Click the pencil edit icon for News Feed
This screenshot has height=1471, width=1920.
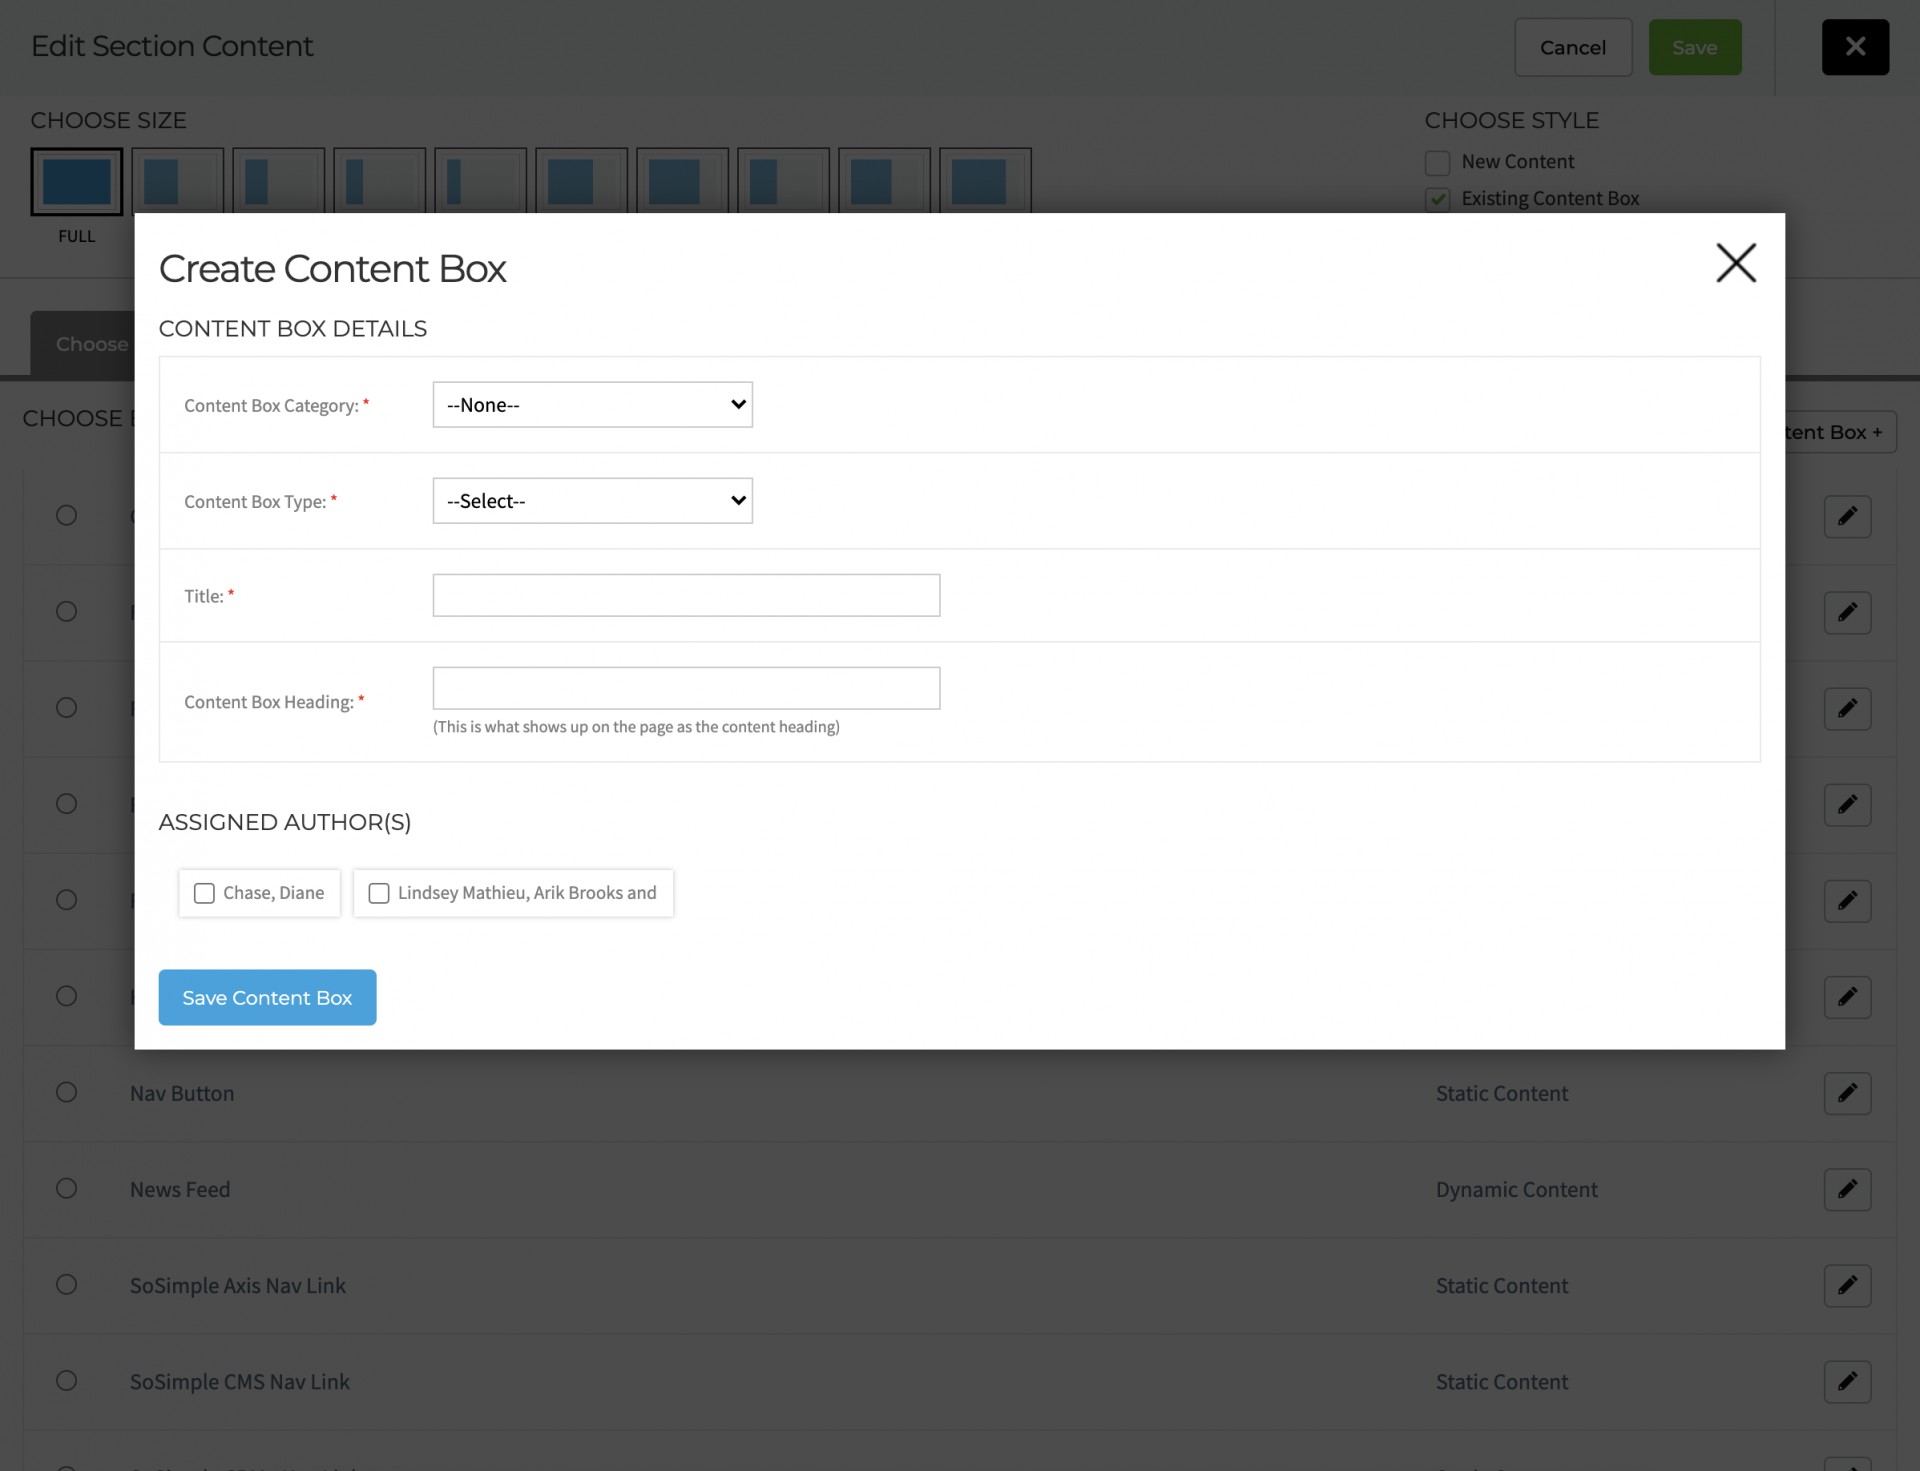coord(1846,1189)
